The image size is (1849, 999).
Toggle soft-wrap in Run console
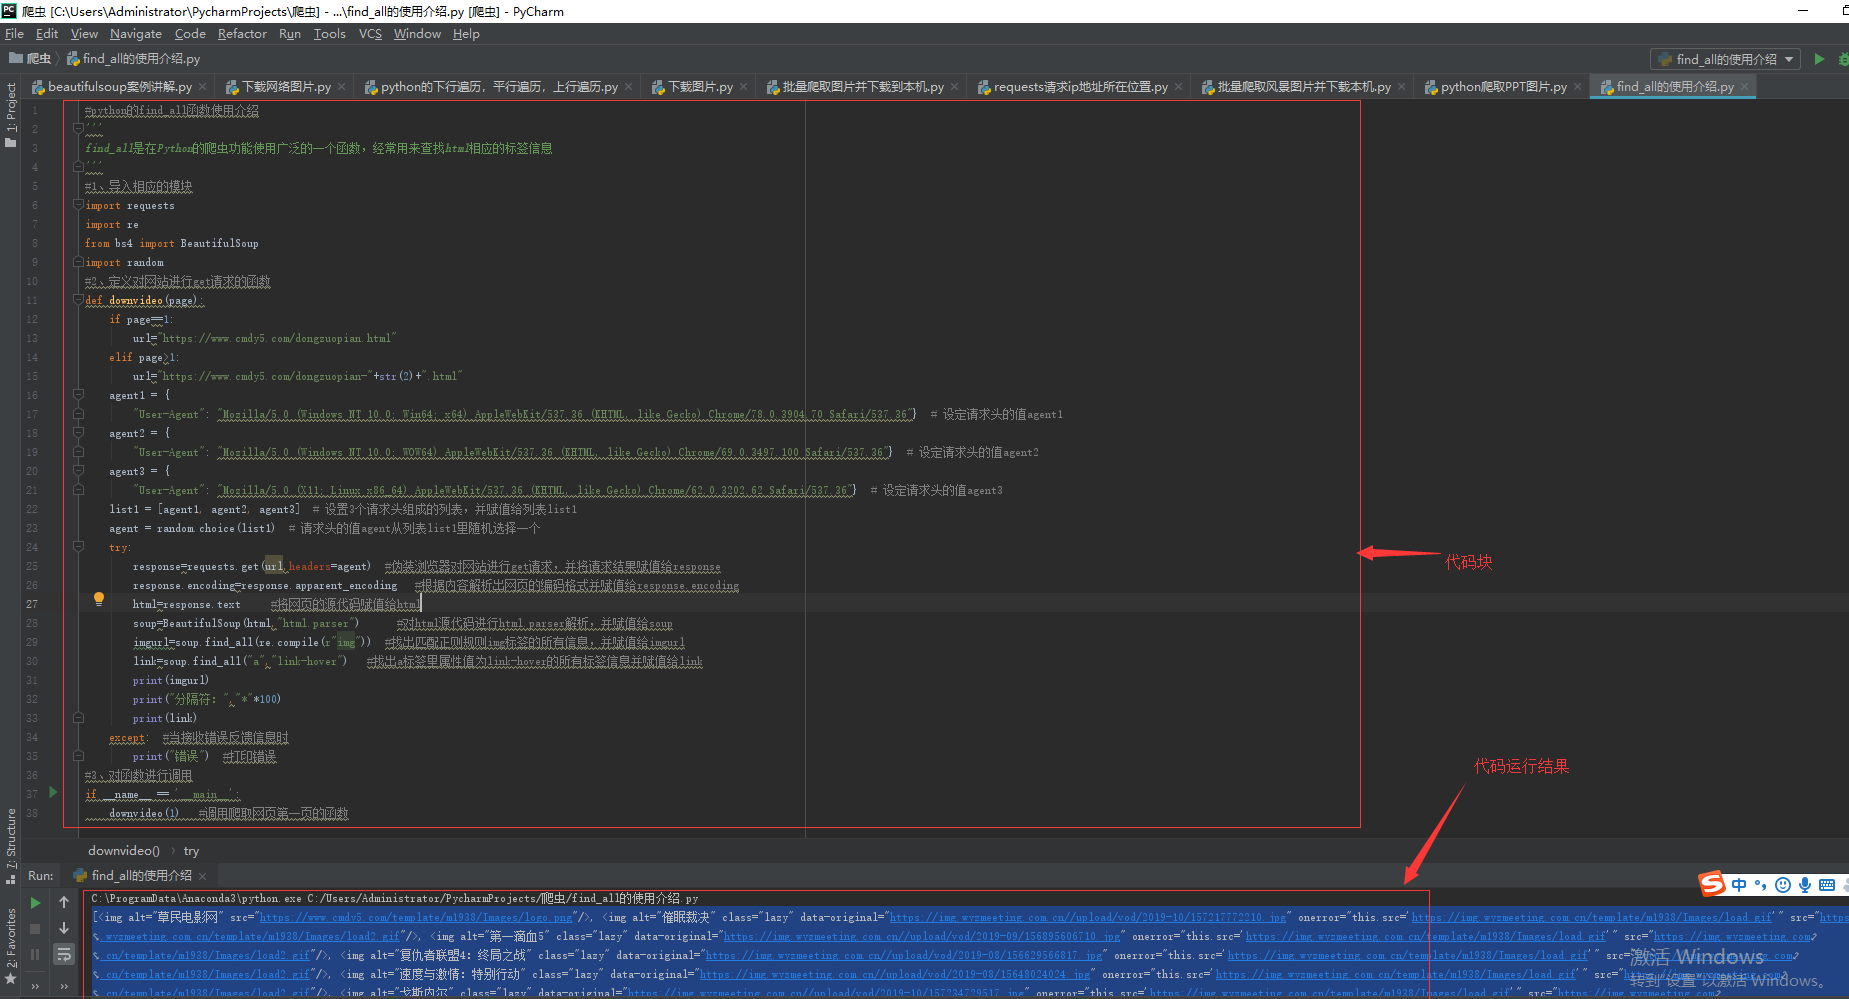pyautogui.click(x=64, y=955)
